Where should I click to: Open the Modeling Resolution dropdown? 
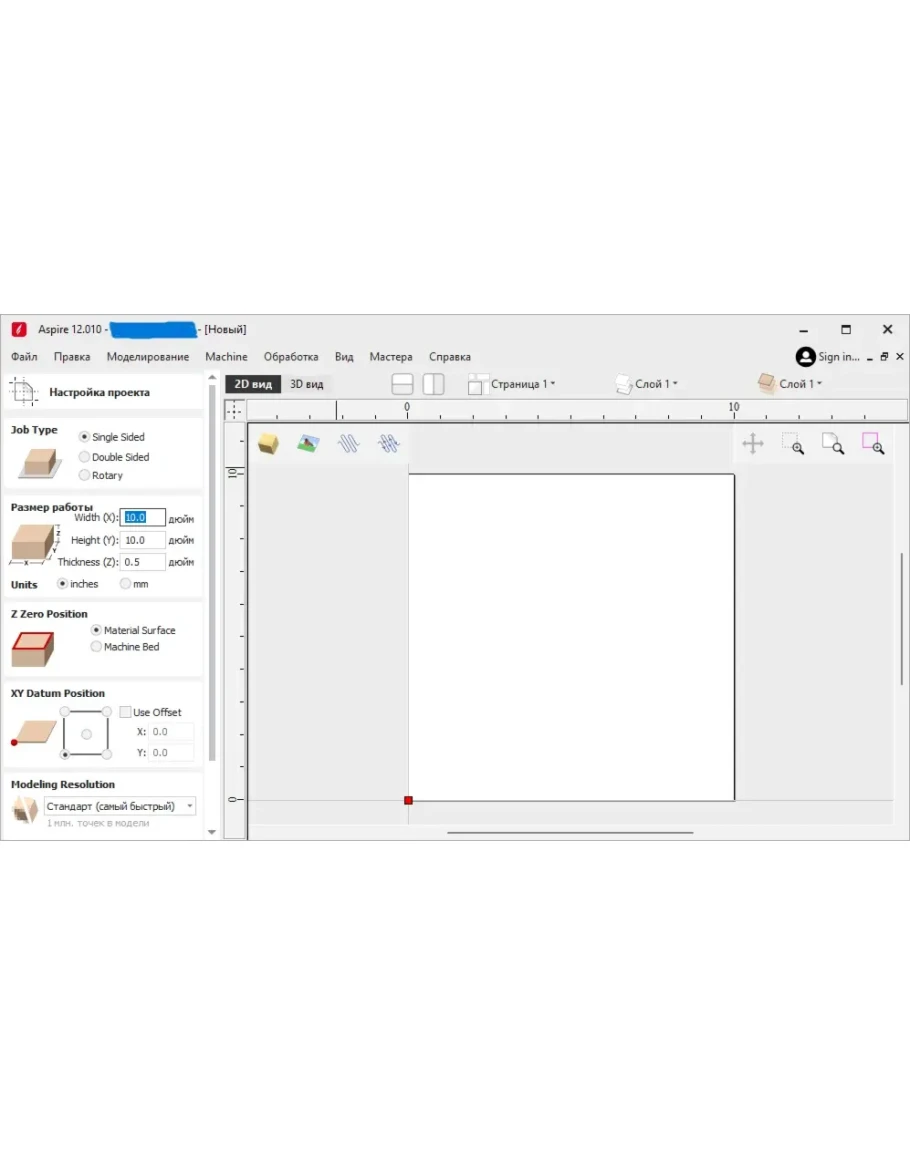click(120, 806)
